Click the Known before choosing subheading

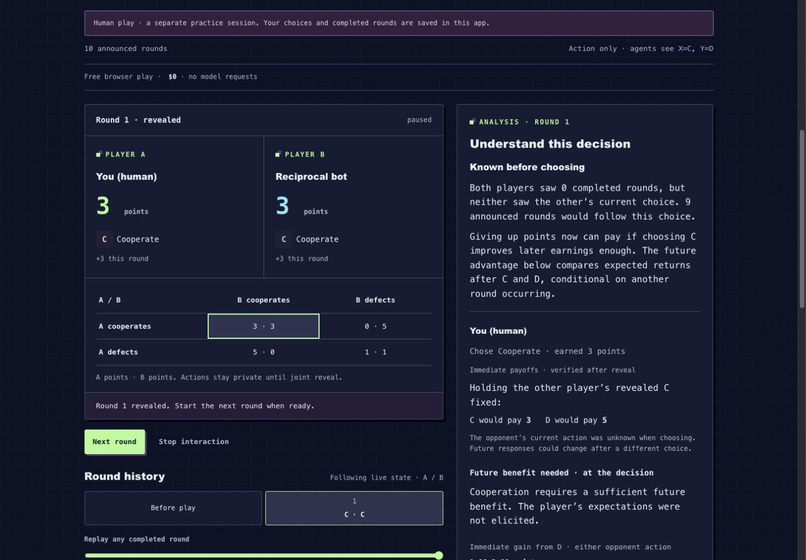(527, 167)
